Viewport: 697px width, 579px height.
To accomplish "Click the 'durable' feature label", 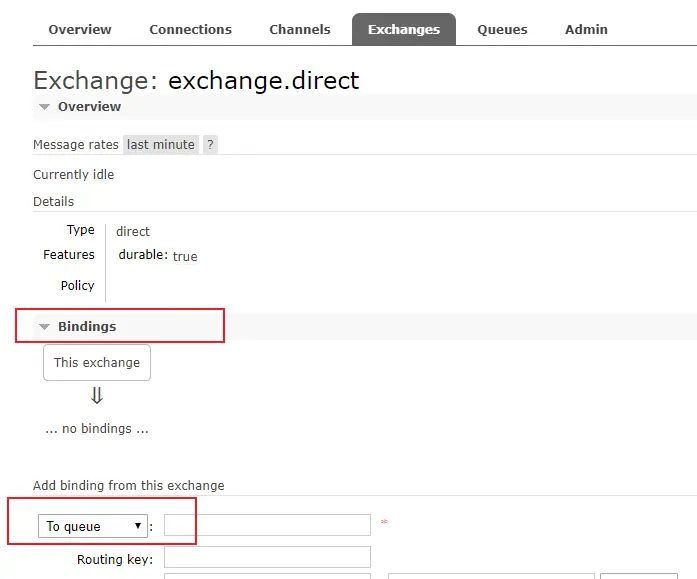I will [142, 255].
